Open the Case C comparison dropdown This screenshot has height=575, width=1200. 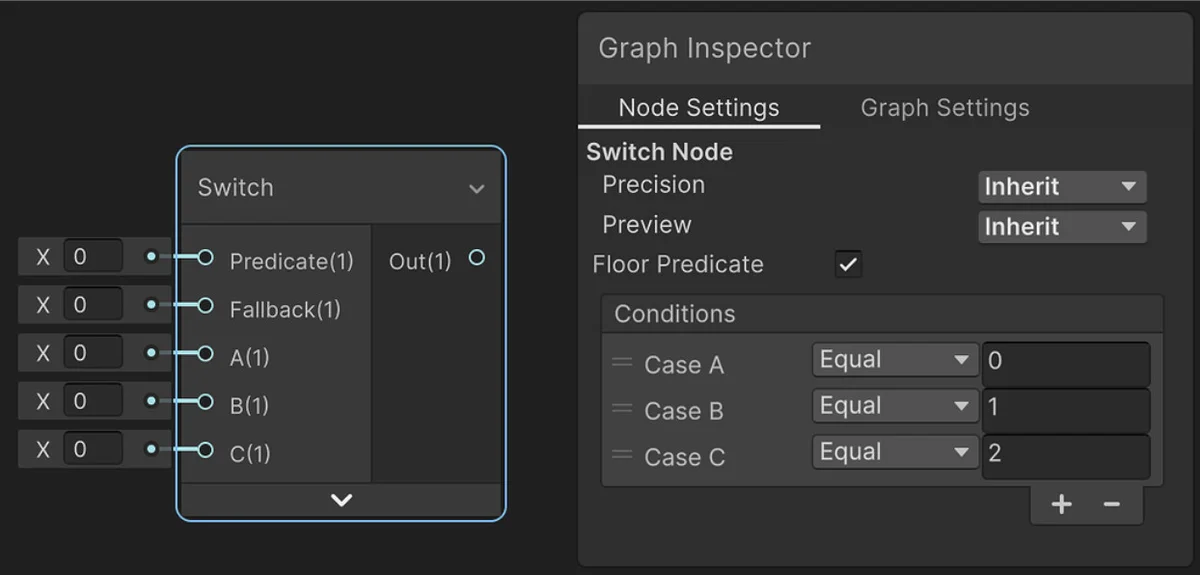(x=894, y=452)
